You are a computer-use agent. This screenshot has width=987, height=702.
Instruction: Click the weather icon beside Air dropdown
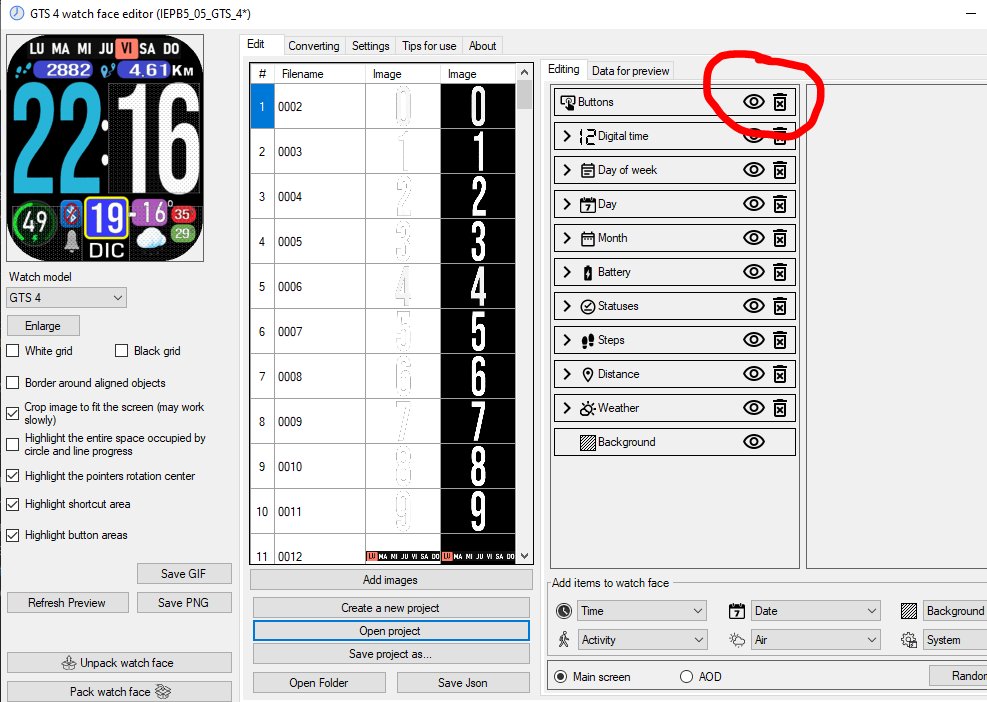point(736,640)
